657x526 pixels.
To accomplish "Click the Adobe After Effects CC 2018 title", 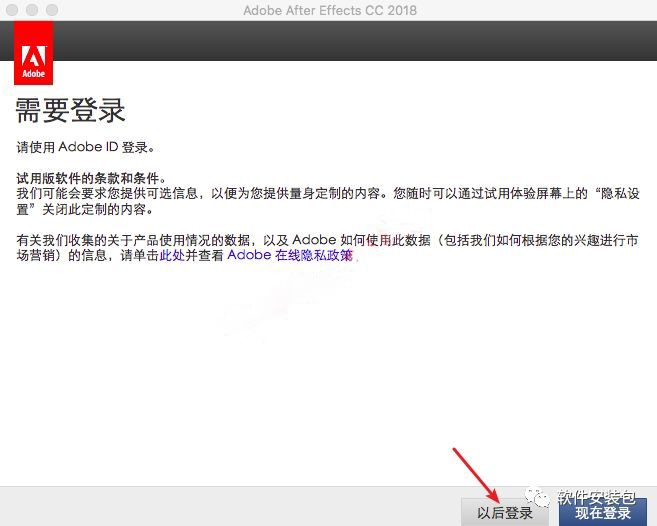I will [330, 10].
